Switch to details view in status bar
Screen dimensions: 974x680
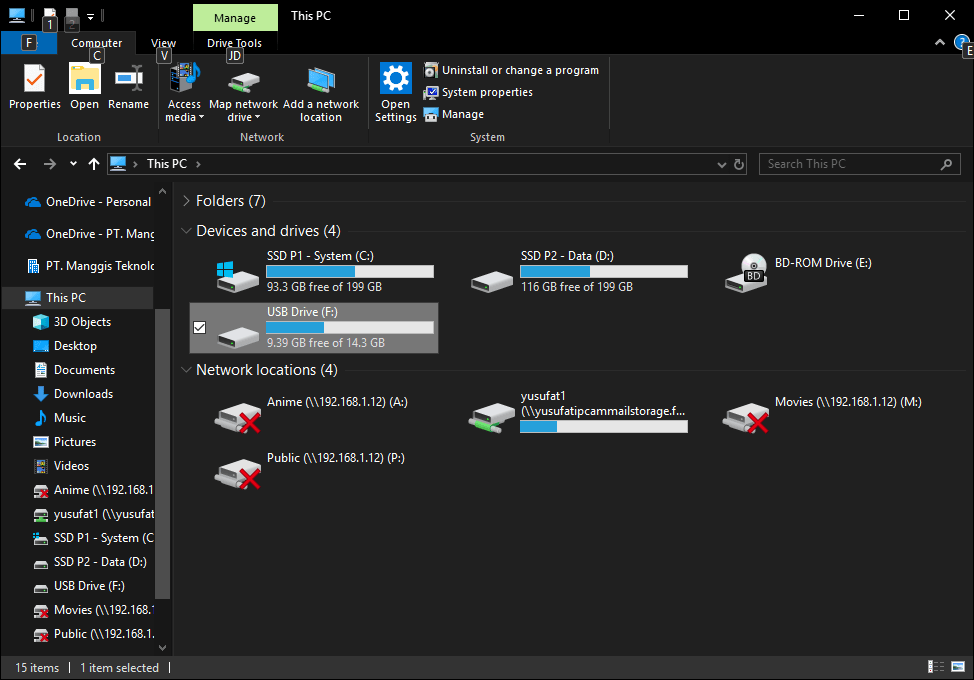coord(935,667)
